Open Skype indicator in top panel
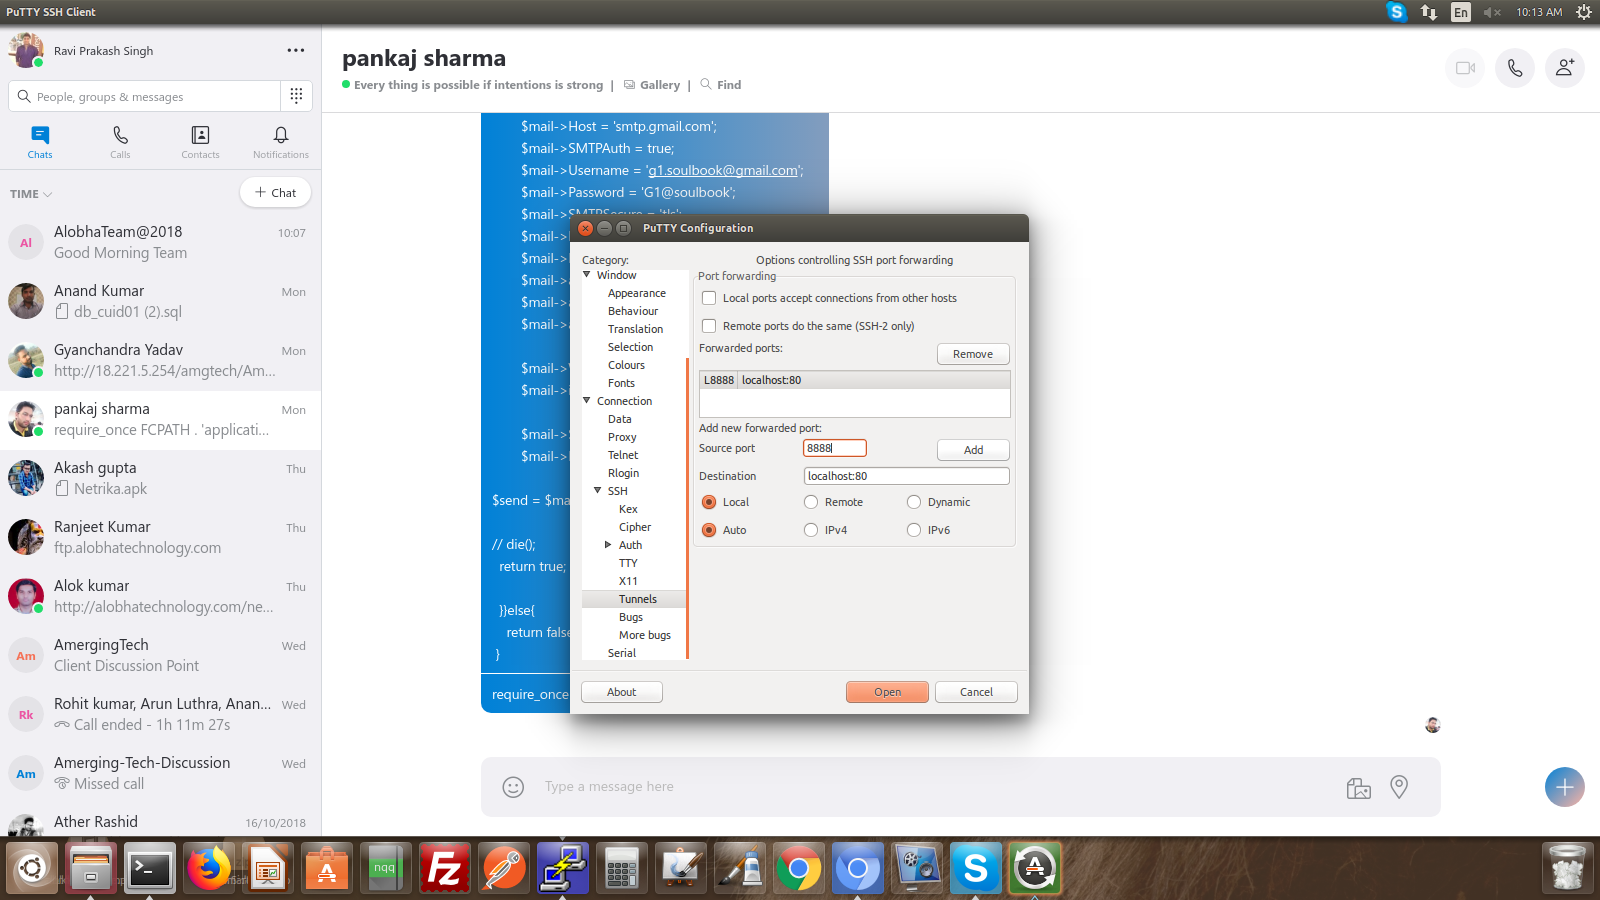This screenshot has width=1600, height=900. (1397, 12)
